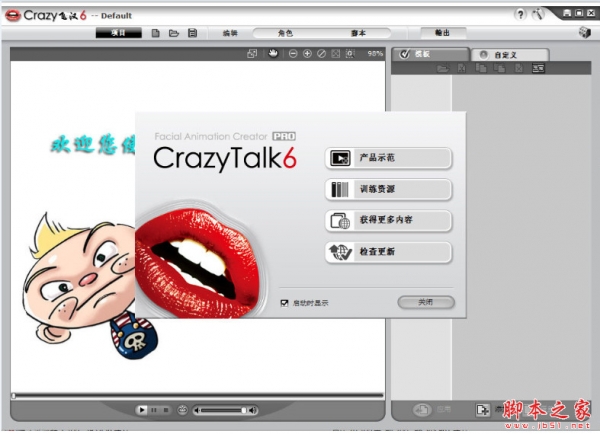Mute audio with left speaker icon

(197, 411)
